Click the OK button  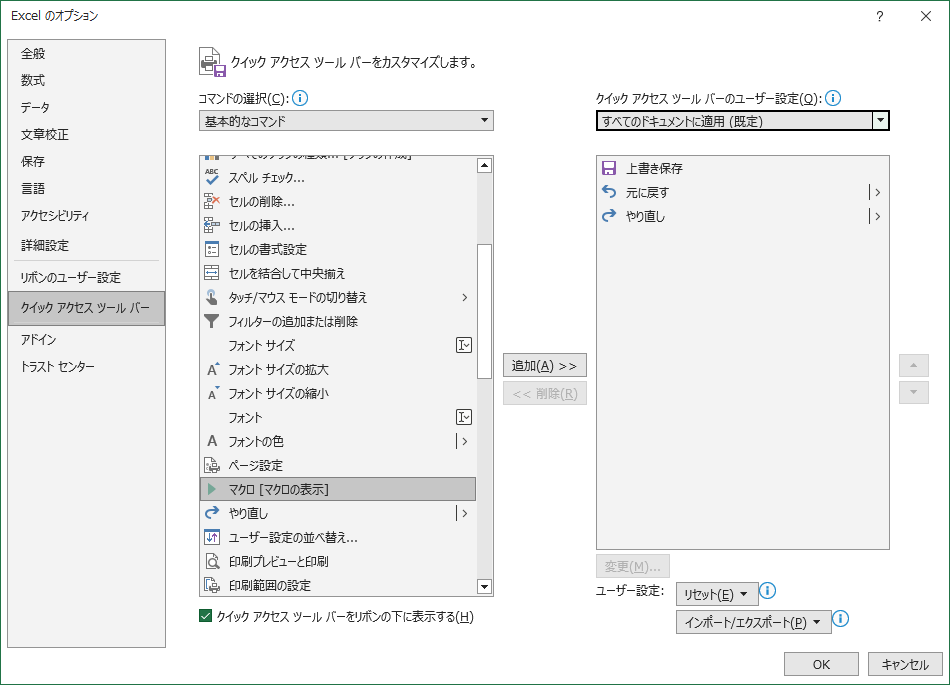[821, 664]
